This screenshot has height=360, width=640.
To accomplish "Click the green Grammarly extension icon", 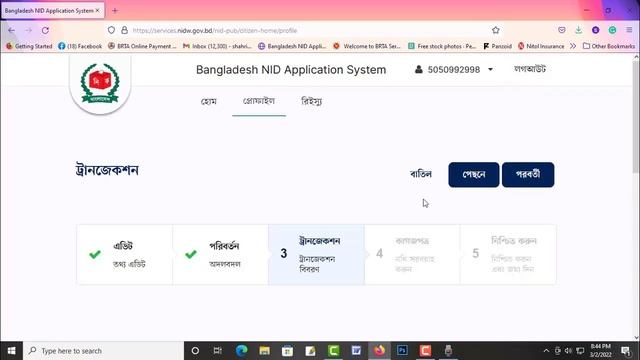I will pyautogui.click(x=612, y=30).
